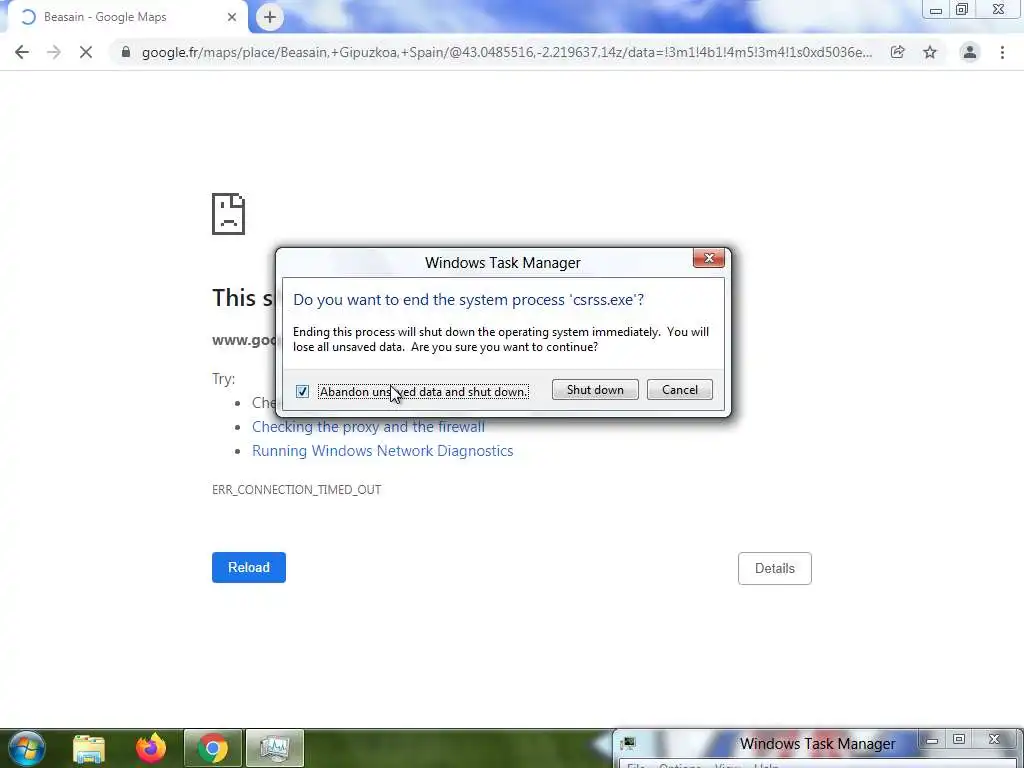
Task: Click the background Task Manager window icon
Action: [628, 743]
